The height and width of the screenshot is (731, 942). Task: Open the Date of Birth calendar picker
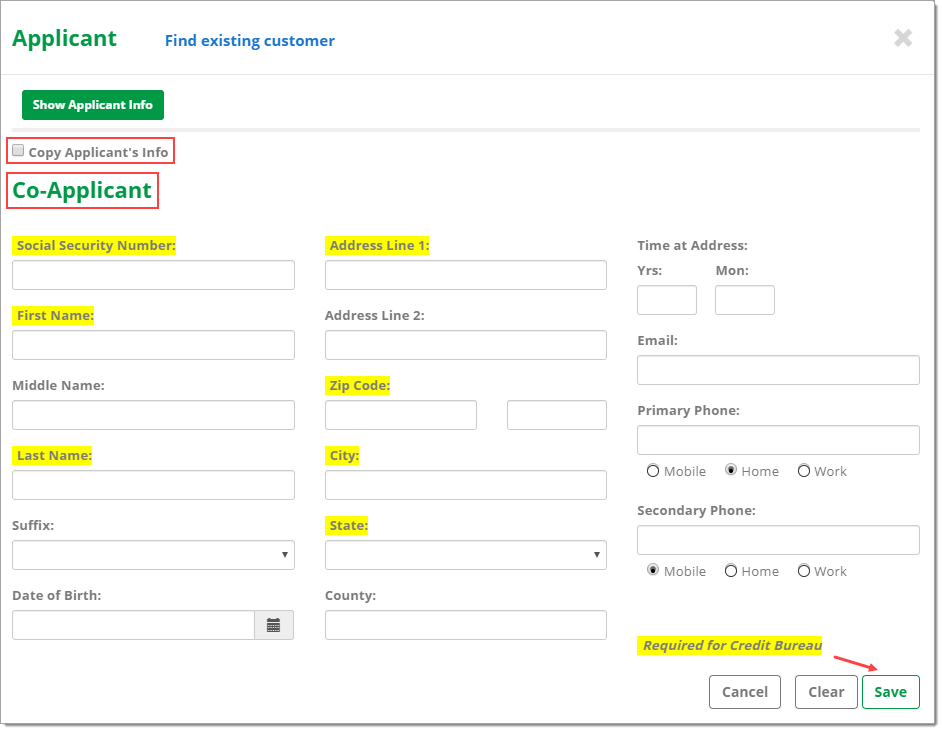pyautogui.click(x=273, y=625)
